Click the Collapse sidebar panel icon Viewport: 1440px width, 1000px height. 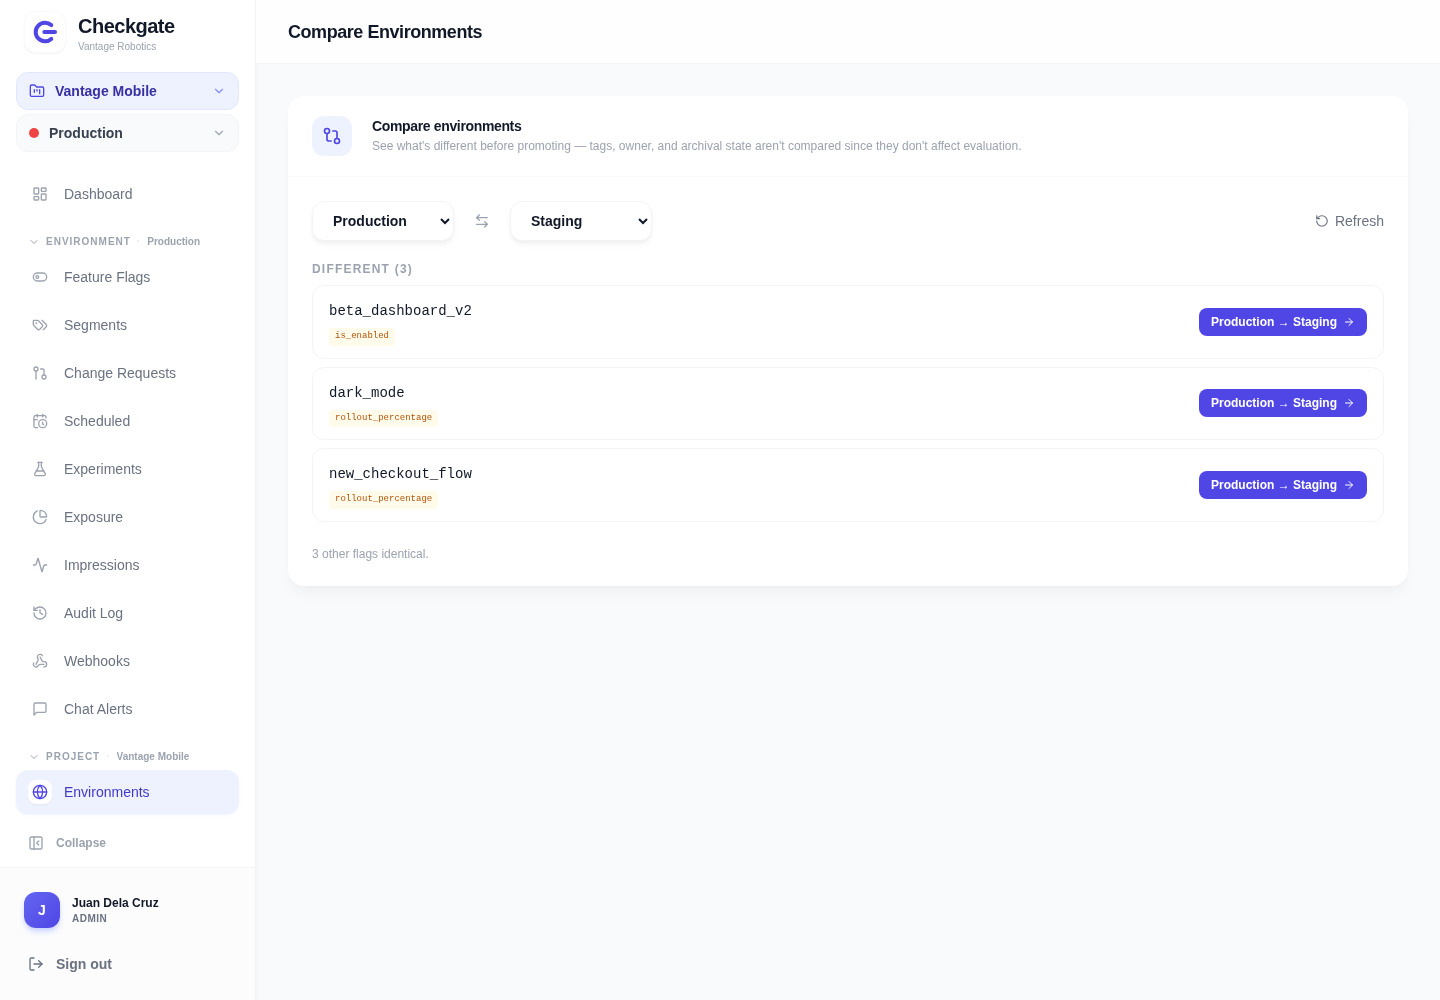point(36,843)
